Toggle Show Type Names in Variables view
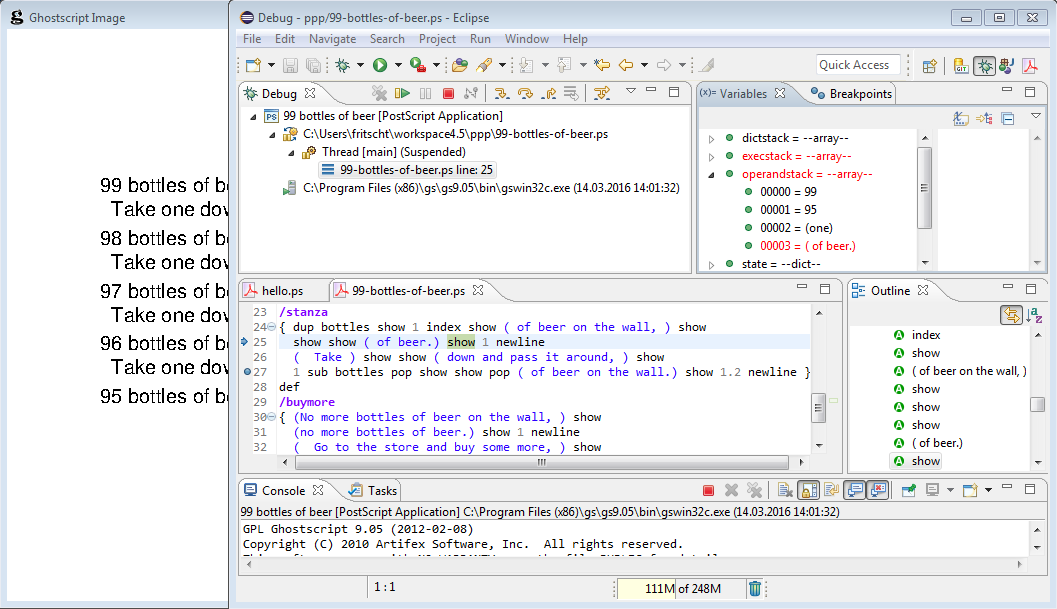The height and width of the screenshot is (609, 1057). coord(961,119)
